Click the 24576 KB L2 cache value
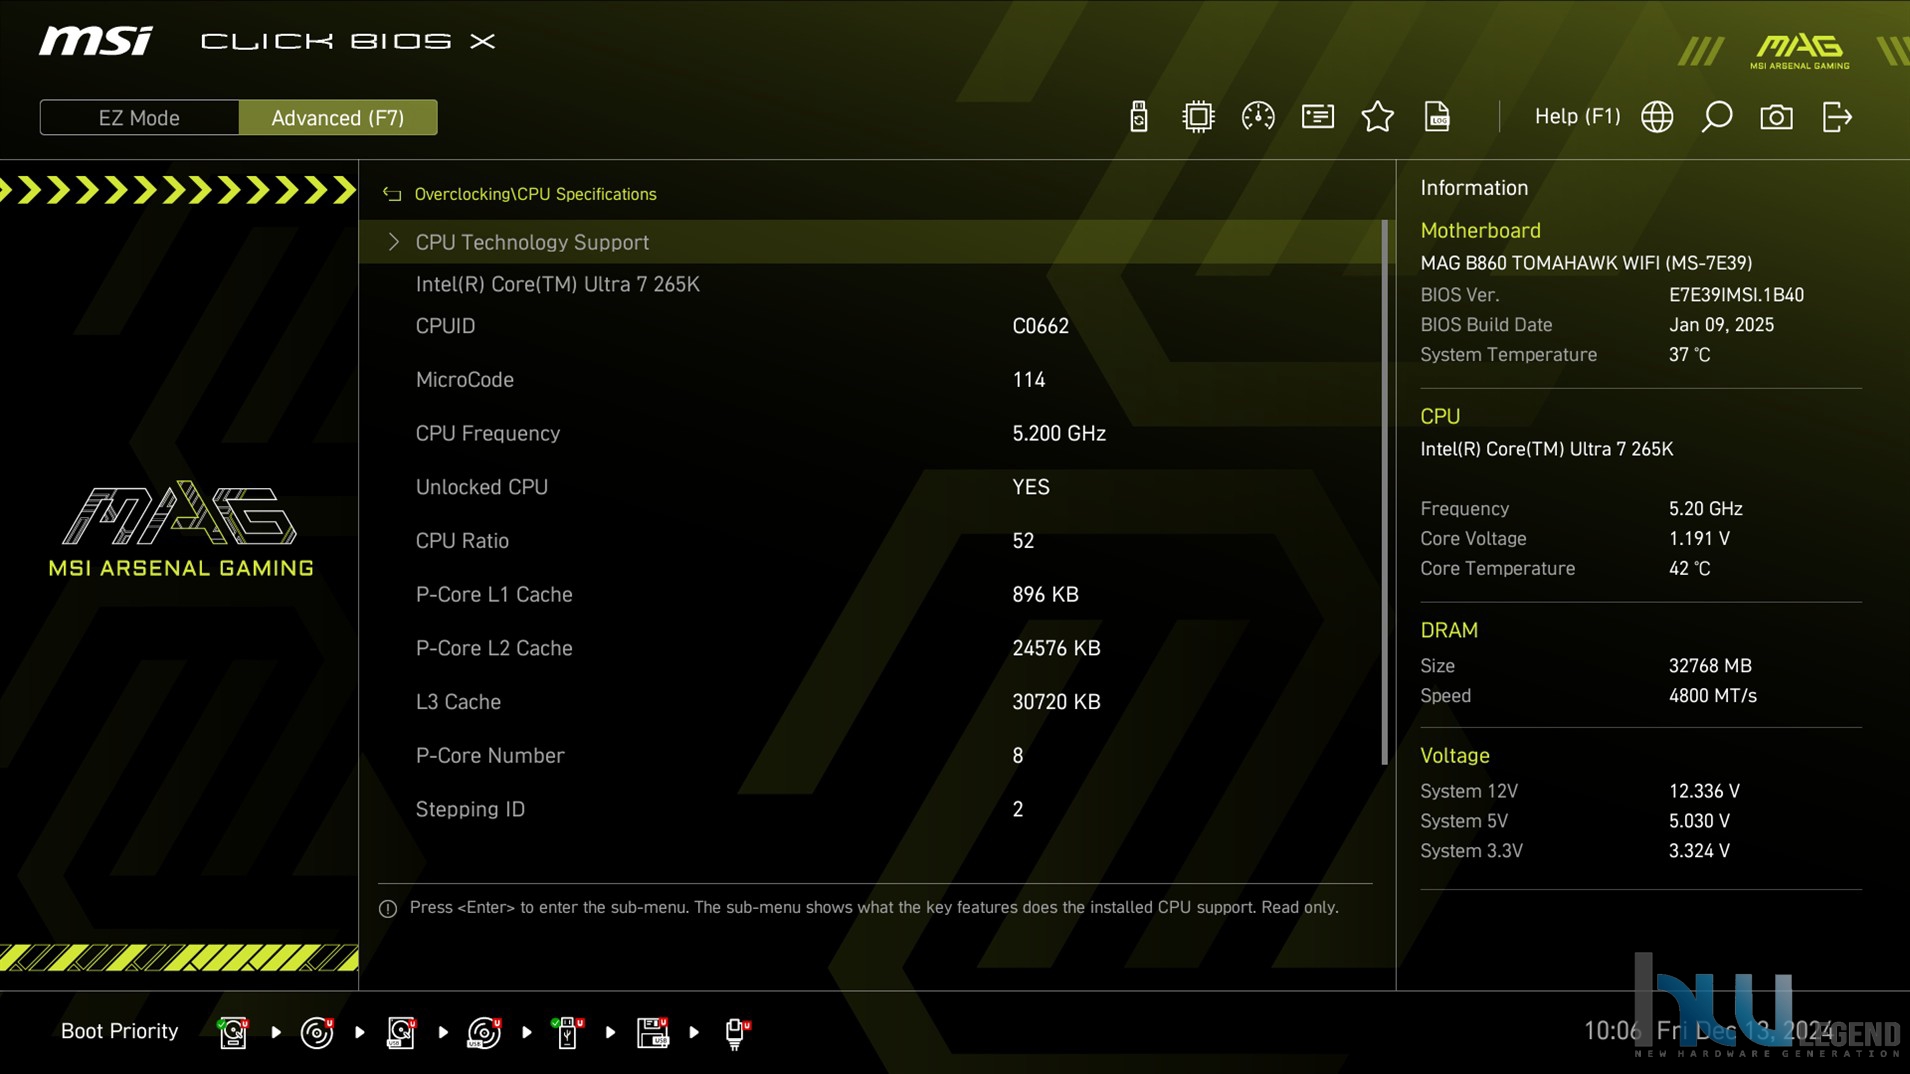 [1056, 648]
